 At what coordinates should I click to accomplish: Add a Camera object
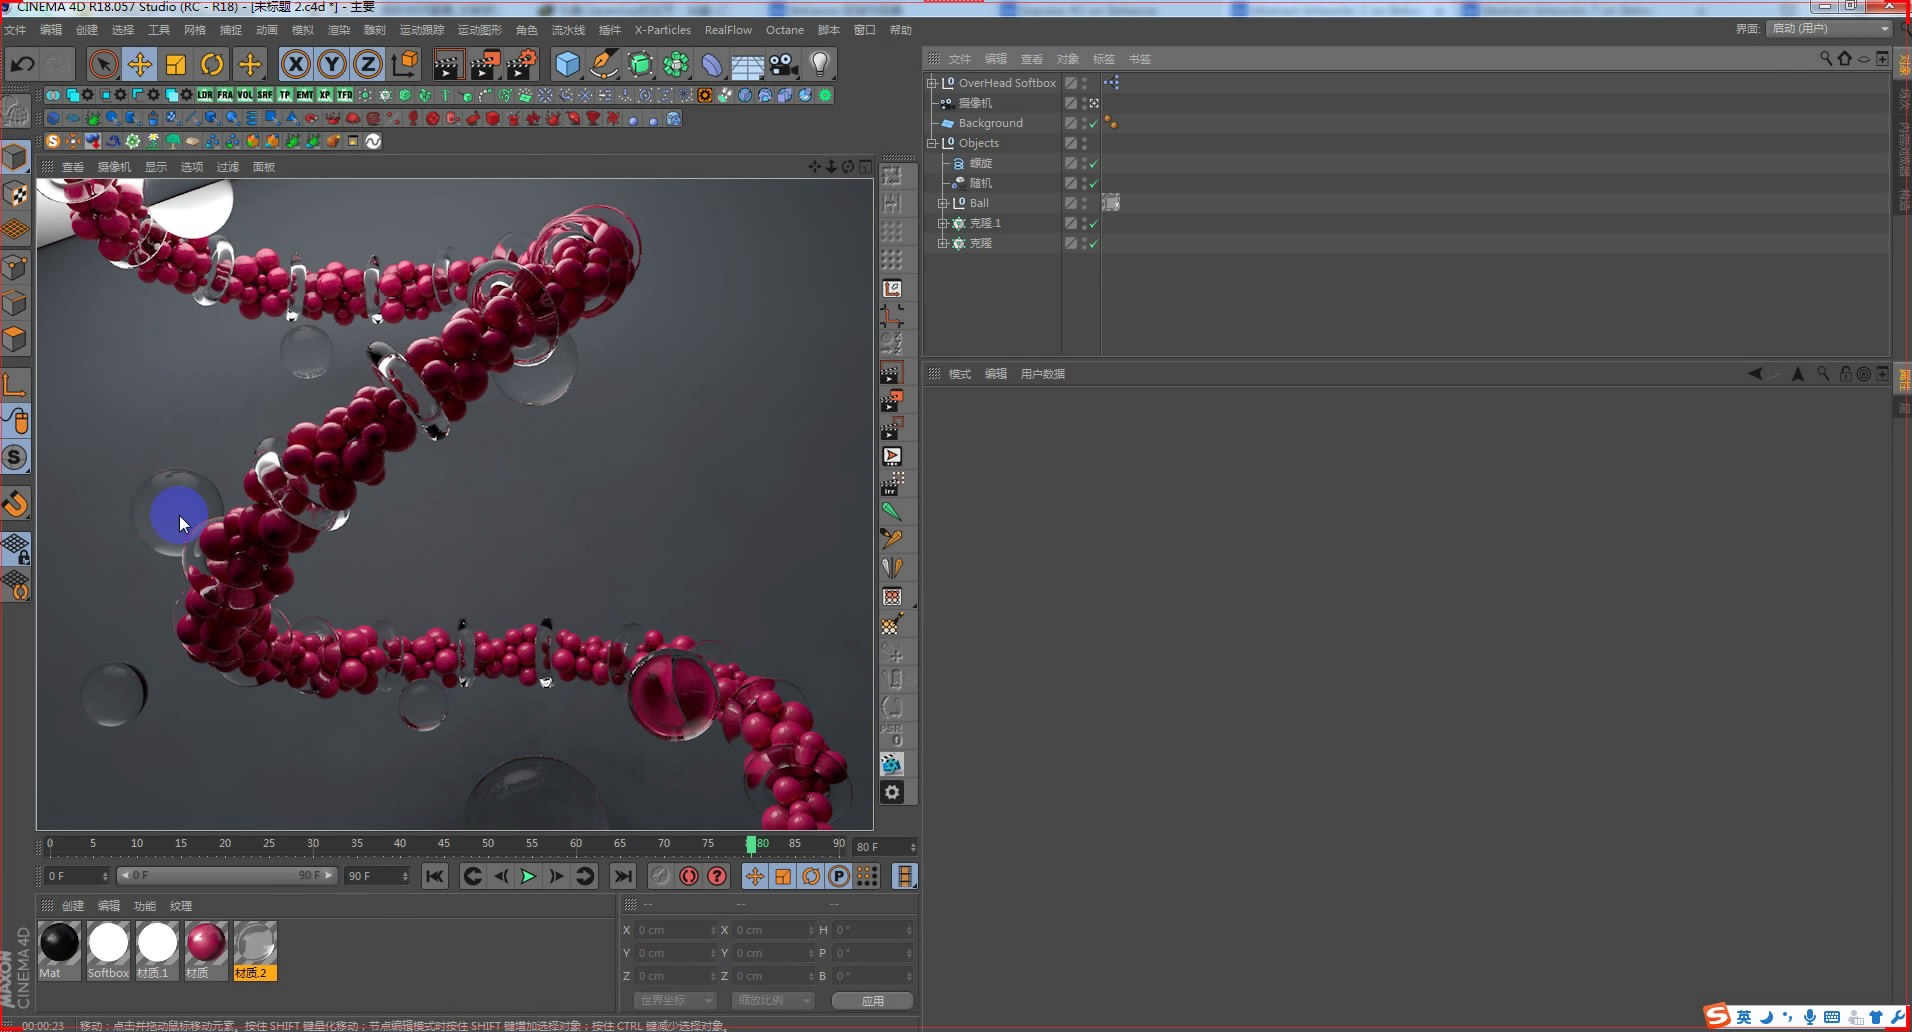[783, 65]
